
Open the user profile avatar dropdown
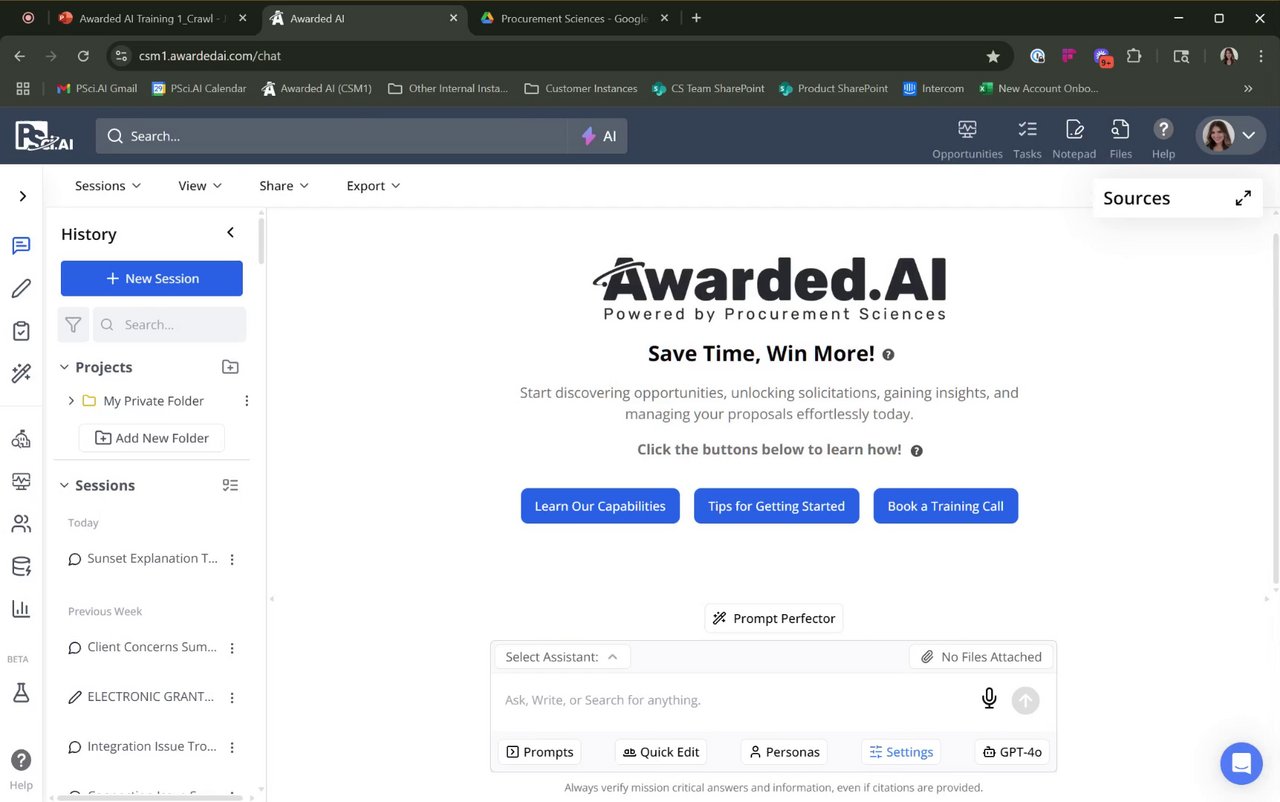1231,135
